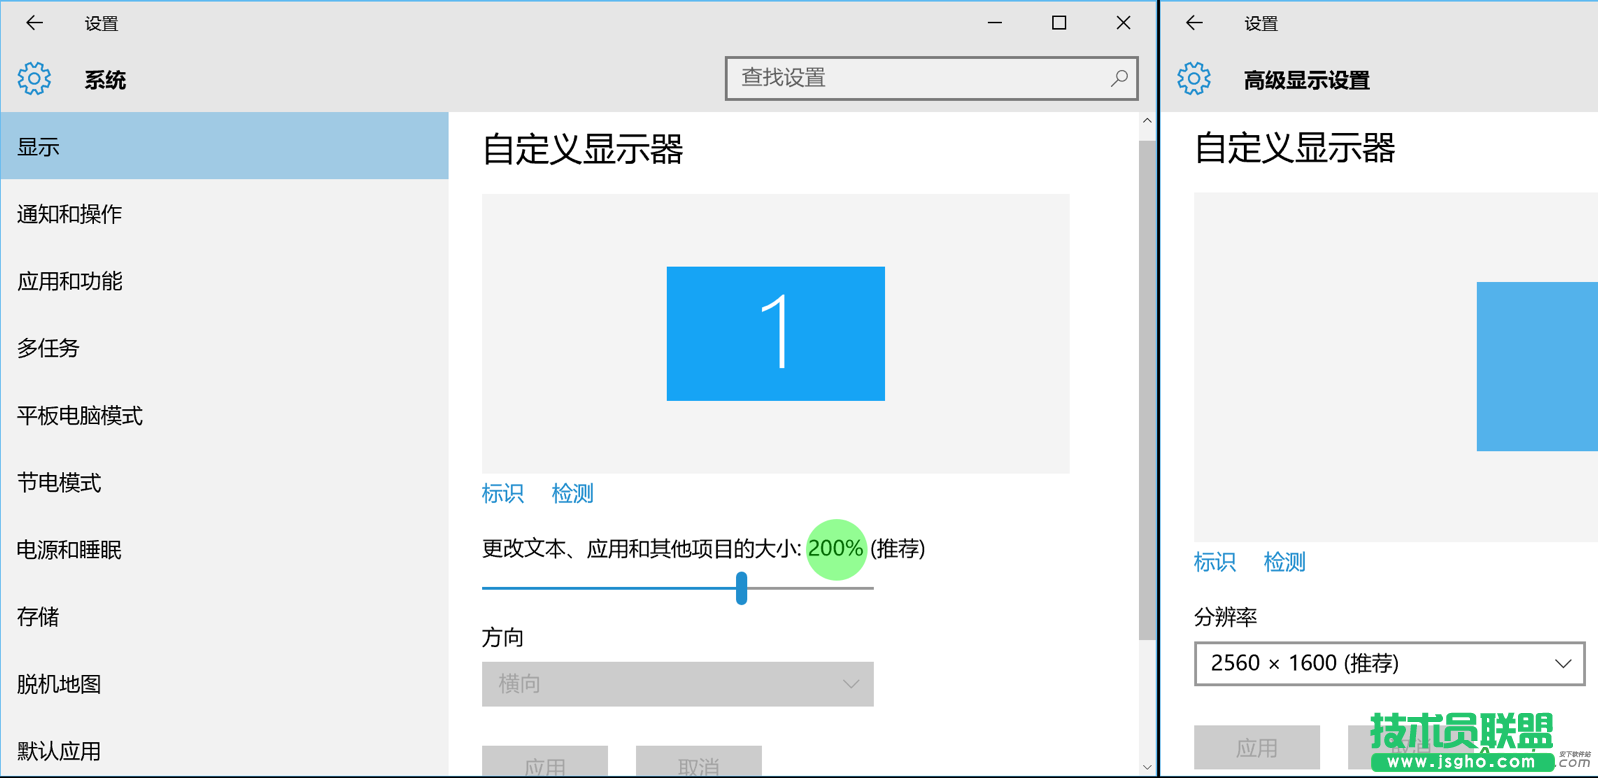Image resolution: width=1598 pixels, height=778 pixels.
Task: Click 应用 button in Advanced display window
Action: click(x=1257, y=747)
